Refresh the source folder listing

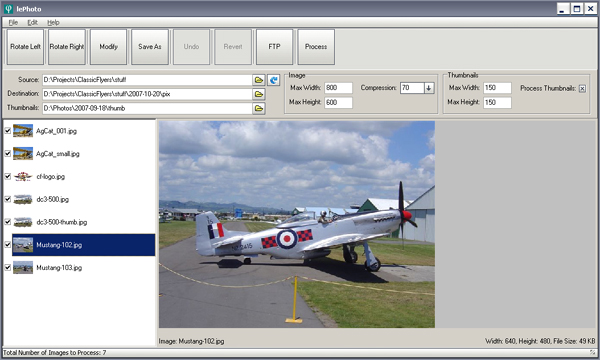pos(274,80)
